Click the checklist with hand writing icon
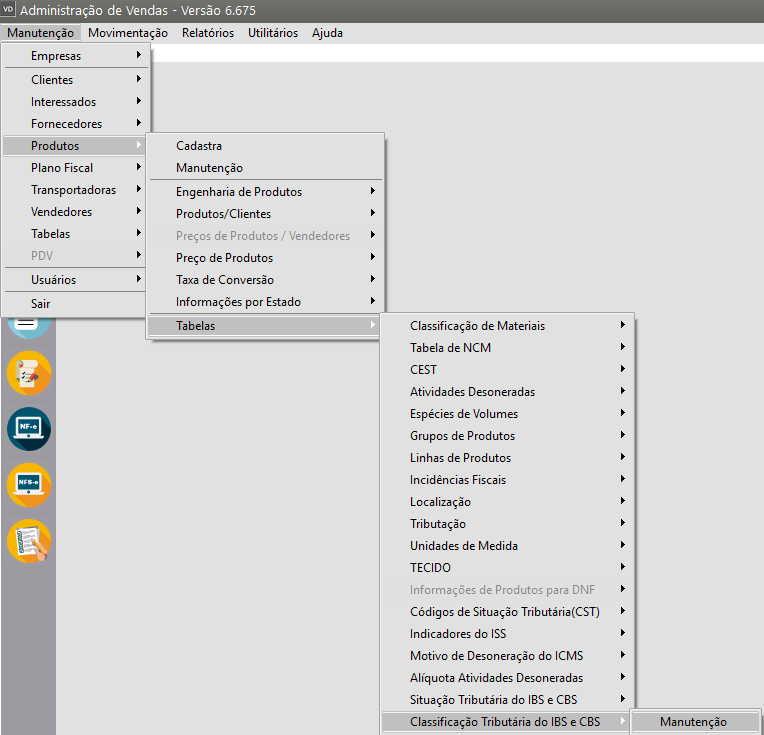The width and height of the screenshot is (764, 735). pos(28,541)
